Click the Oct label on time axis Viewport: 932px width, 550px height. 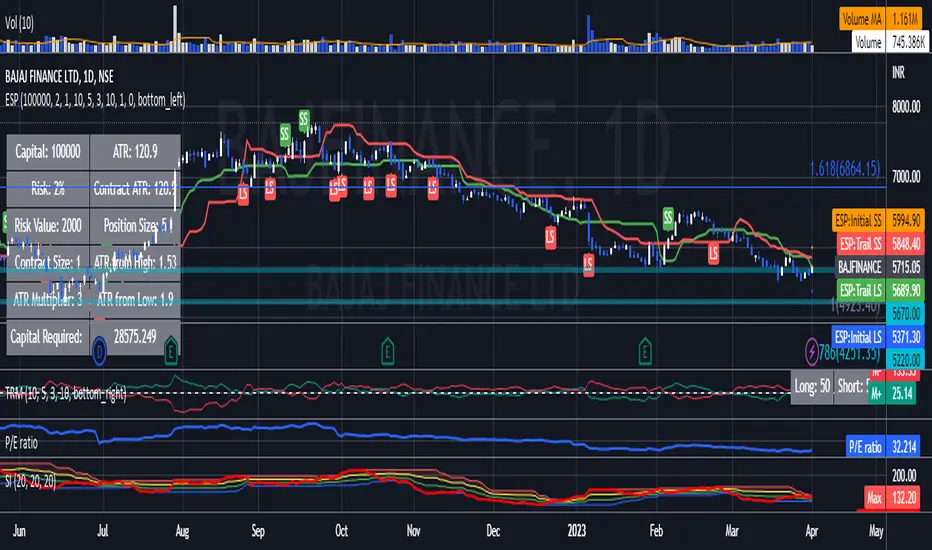click(341, 530)
